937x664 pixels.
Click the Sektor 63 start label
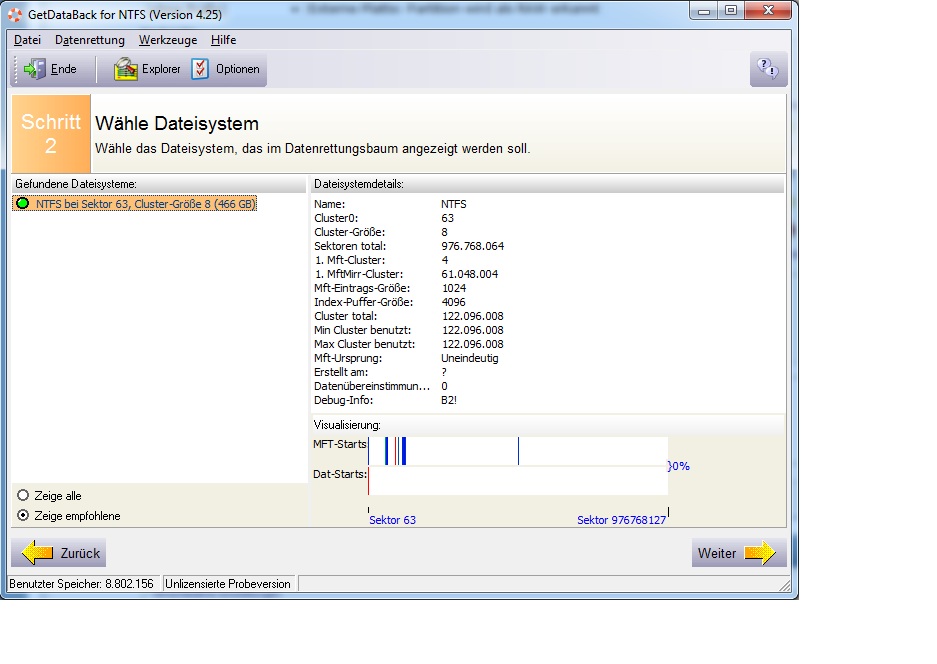[393, 520]
